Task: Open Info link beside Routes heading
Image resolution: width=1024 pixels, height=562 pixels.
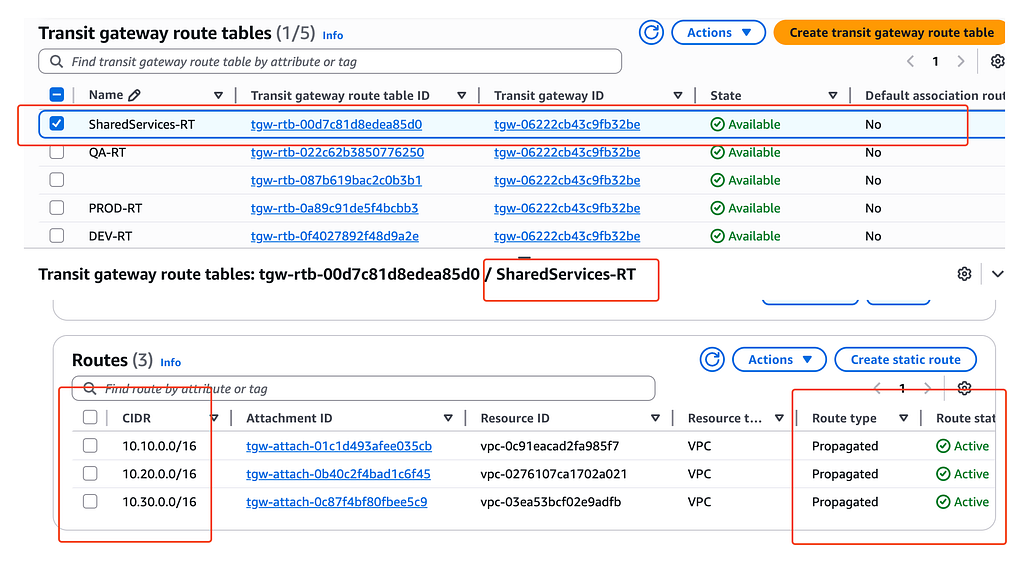Action: tap(170, 362)
